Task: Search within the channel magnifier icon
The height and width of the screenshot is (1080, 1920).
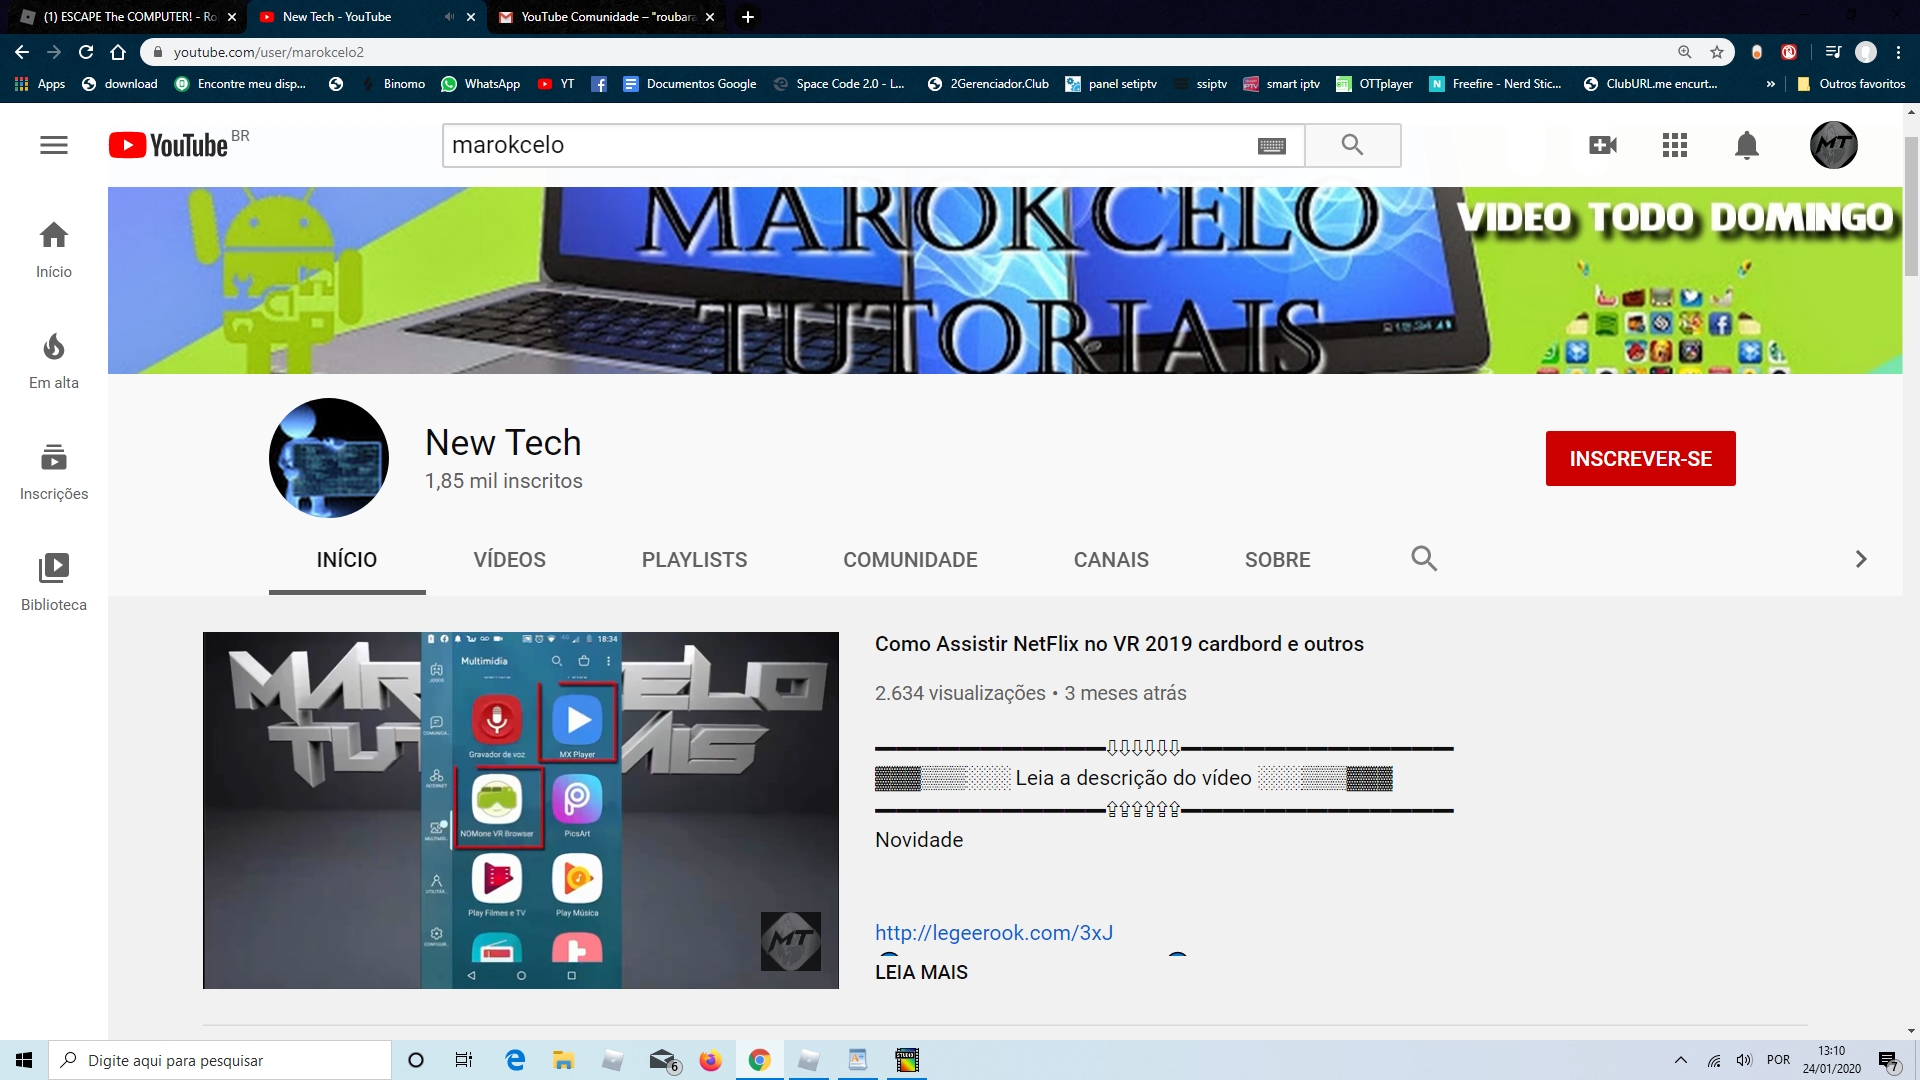Action: point(1424,559)
